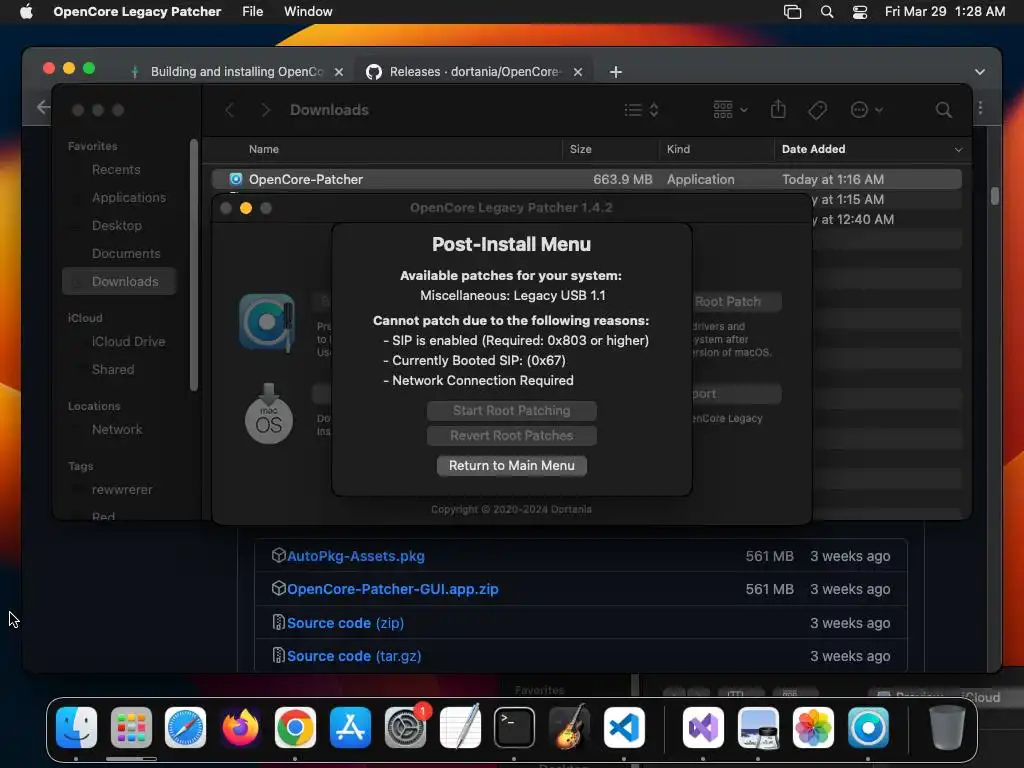Open Visual Studio Code from the Dock
Screen dimensions: 1024x768
tap(624, 728)
